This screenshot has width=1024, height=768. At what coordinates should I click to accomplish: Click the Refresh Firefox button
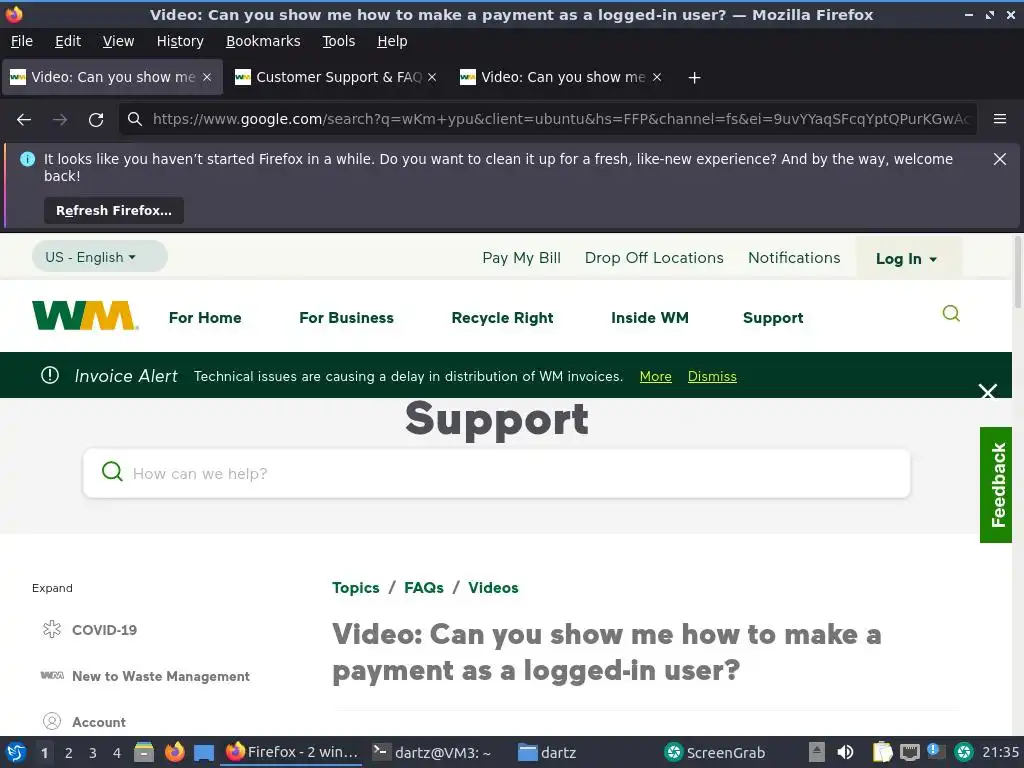pyautogui.click(x=114, y=210)
